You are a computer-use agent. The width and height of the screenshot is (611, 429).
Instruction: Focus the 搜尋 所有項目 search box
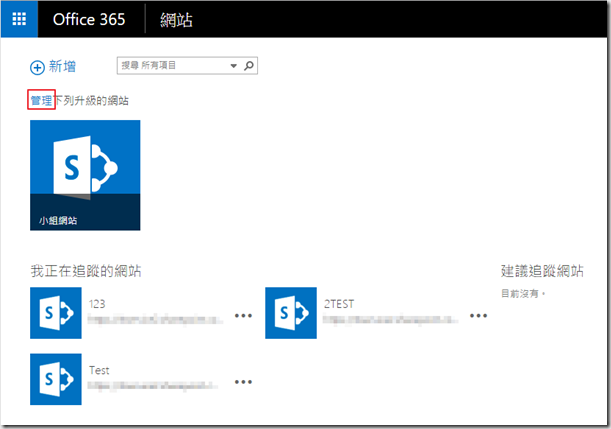(172, 66)
